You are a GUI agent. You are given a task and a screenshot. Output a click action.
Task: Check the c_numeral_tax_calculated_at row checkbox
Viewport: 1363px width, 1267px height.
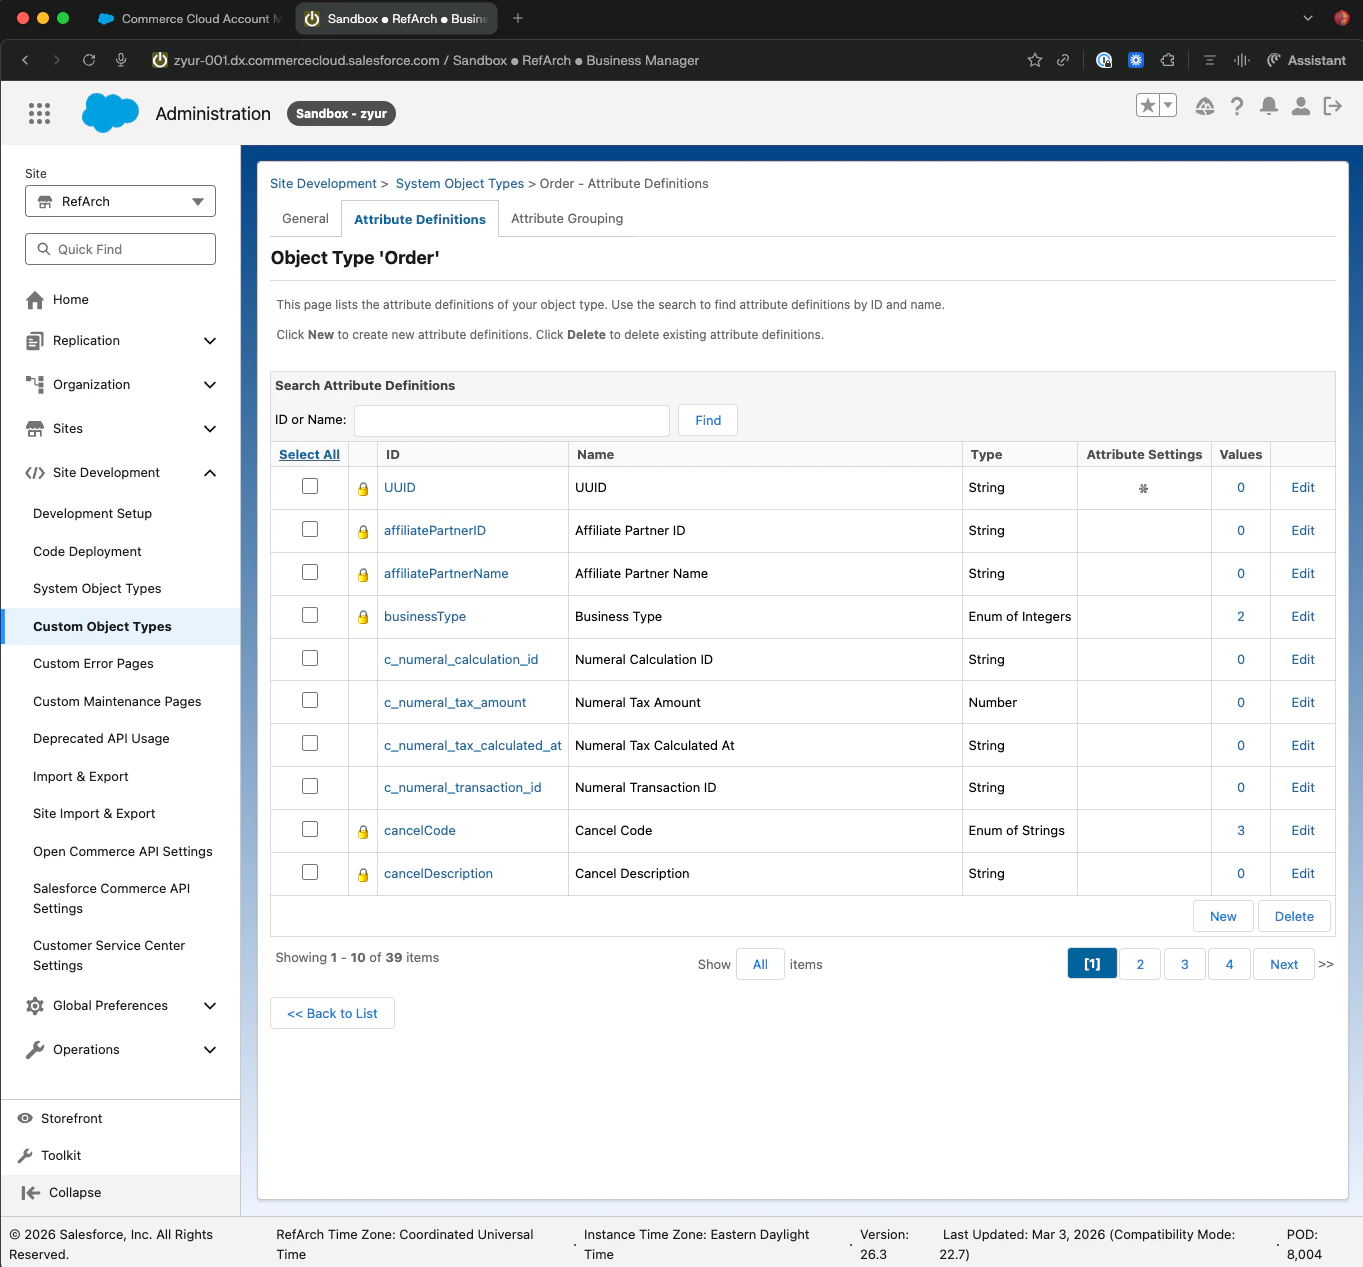coord(310,743)
